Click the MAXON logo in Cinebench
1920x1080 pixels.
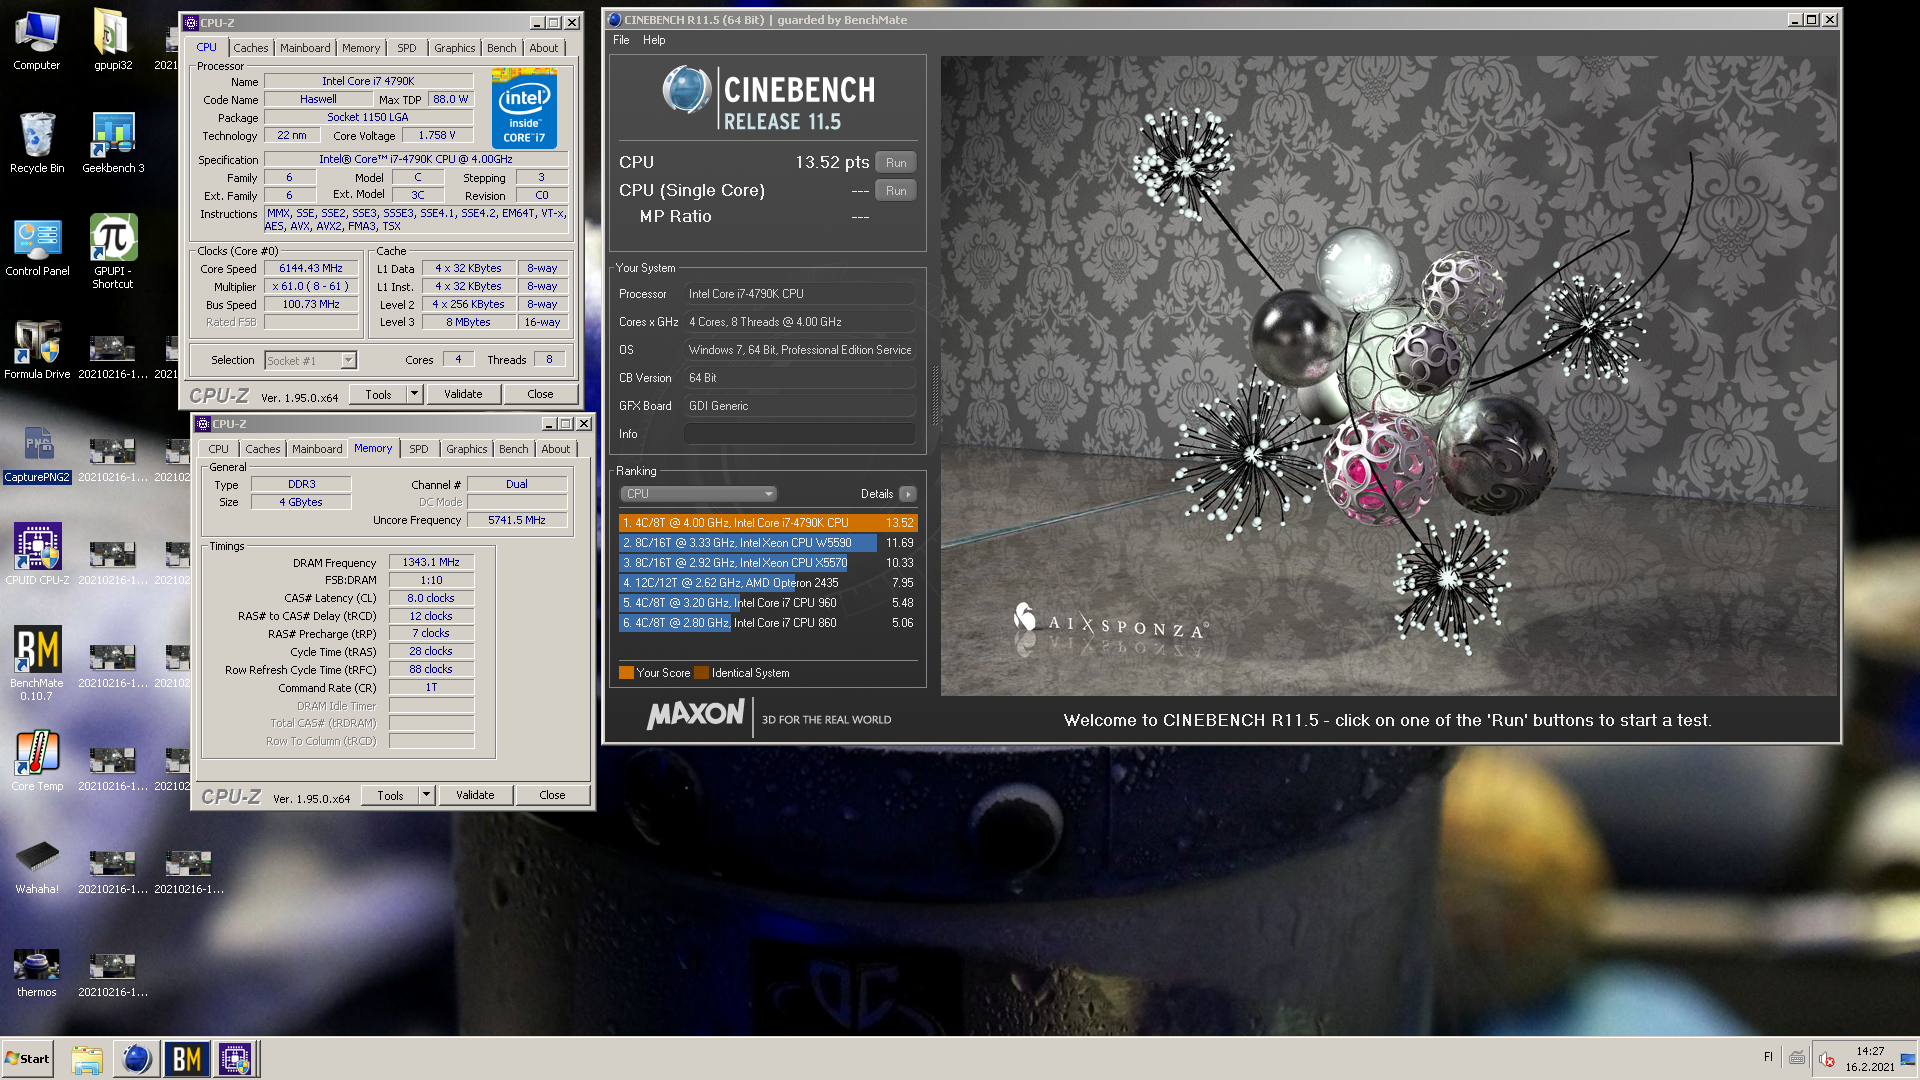click(696, 716)
